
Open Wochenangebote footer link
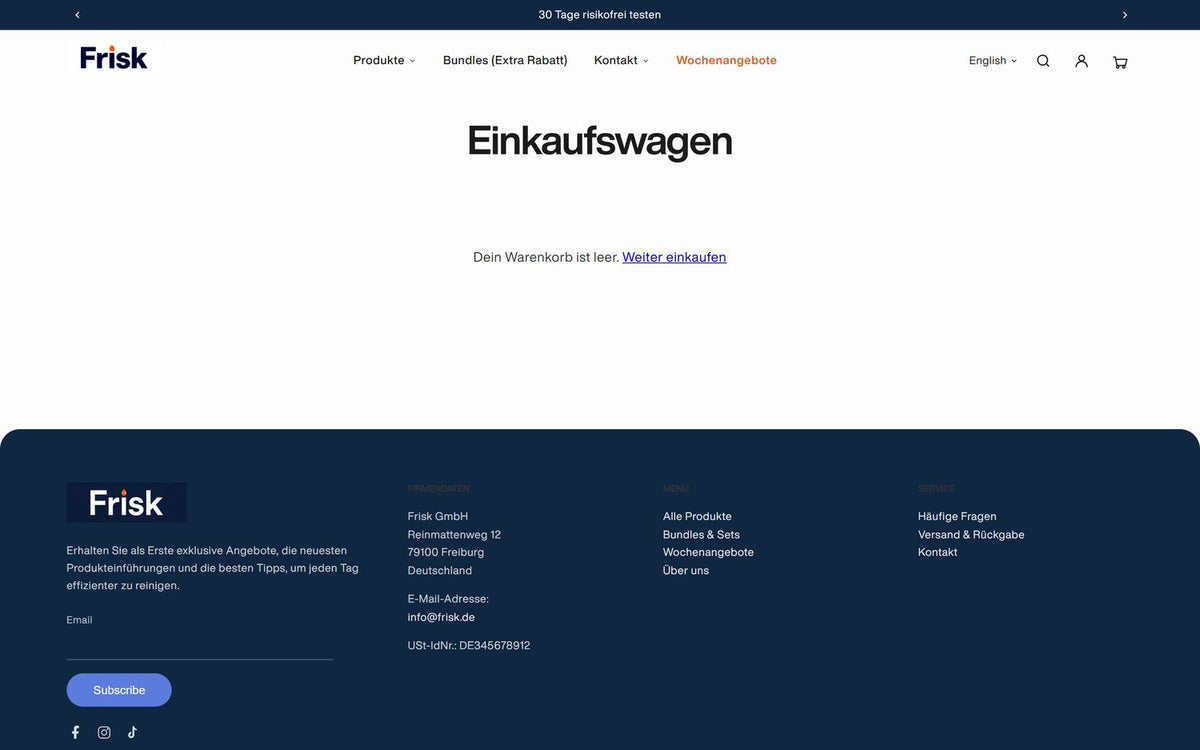pyautogui.click(x=708, y=552)
